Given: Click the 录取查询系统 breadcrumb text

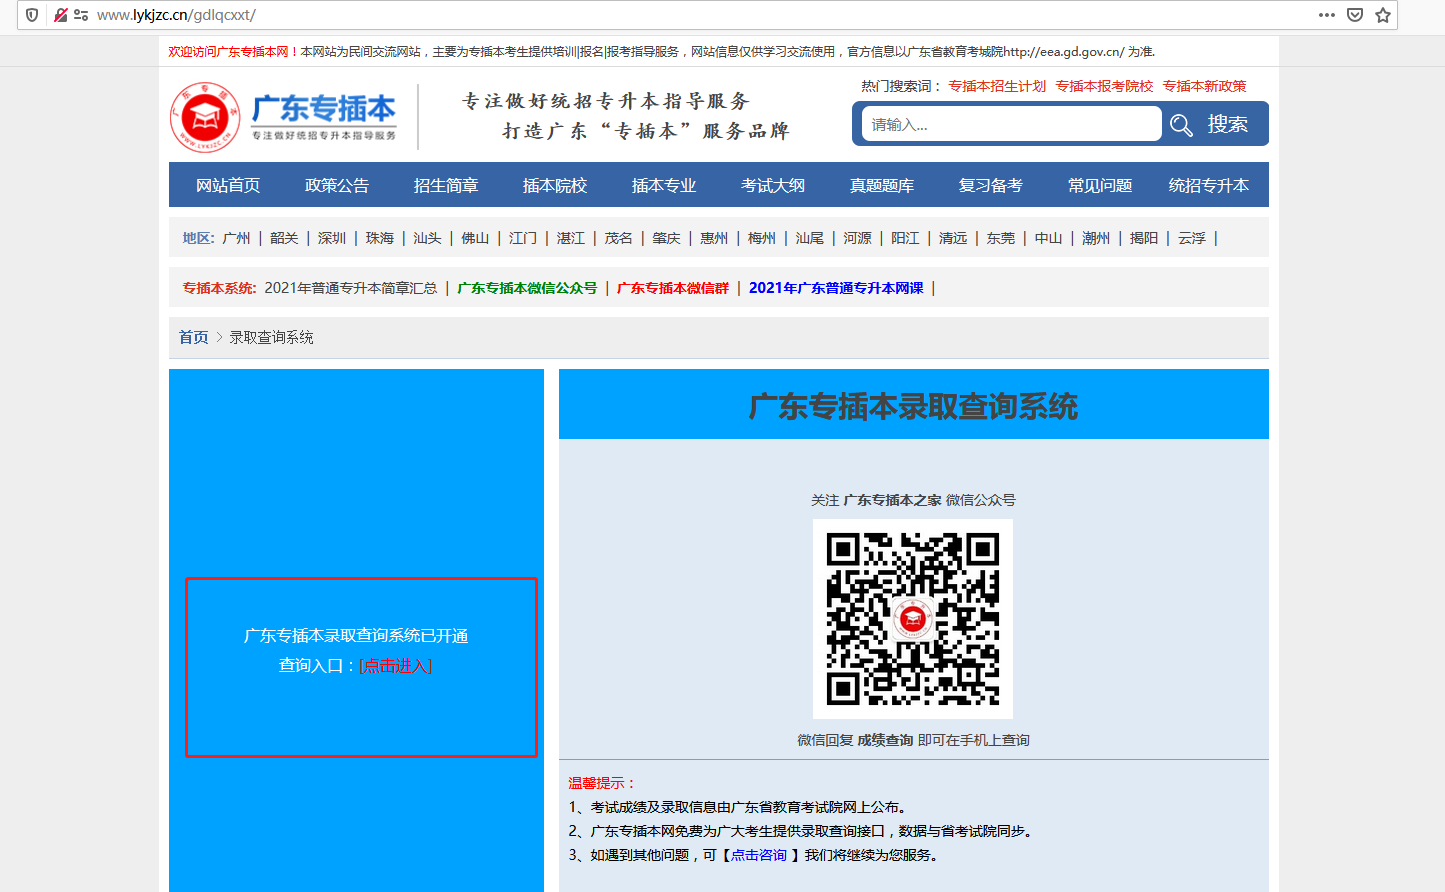Looking at the screenshot, I should 272,338.
